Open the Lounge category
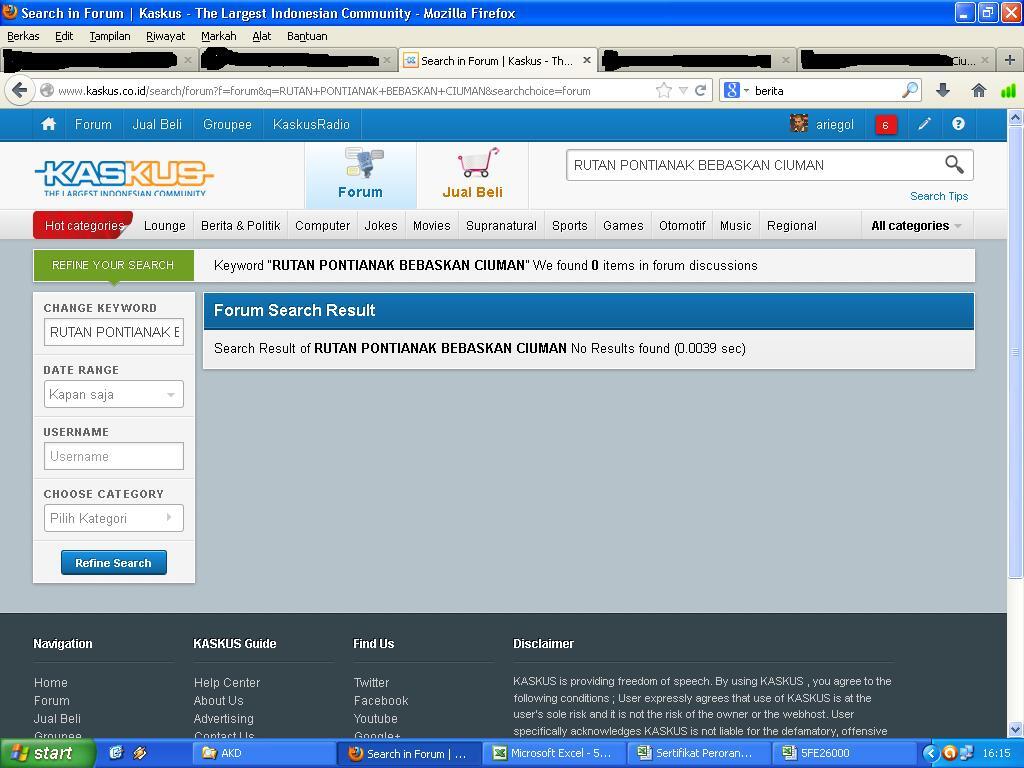Image resolution: width=1024 pixels, height=768 pixels. point(165,225)
